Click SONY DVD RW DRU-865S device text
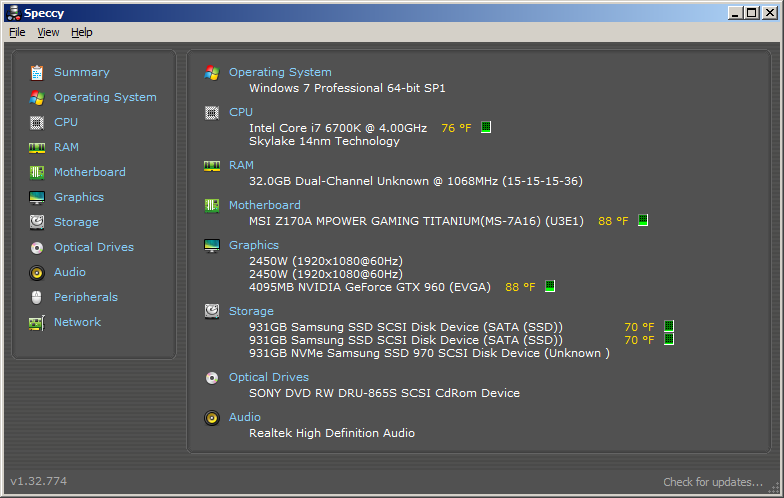784x498 pixels. [x=384, y=393]
